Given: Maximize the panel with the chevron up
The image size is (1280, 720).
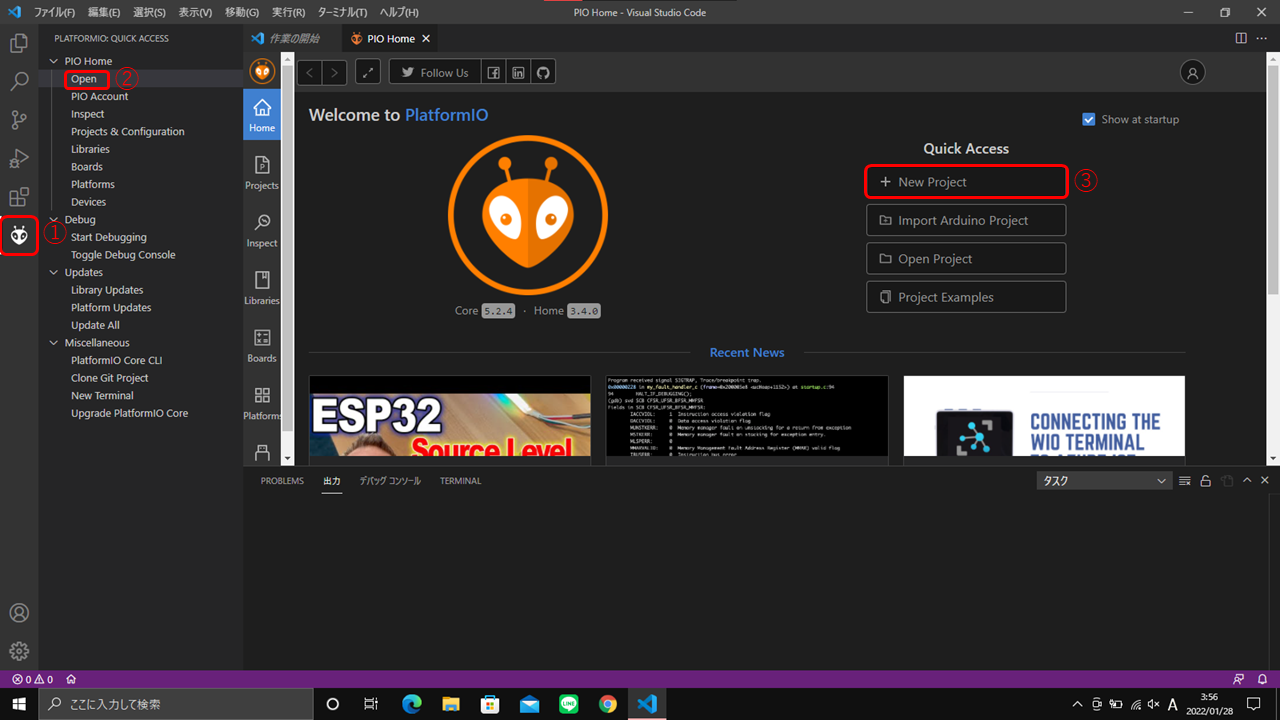Looking at the screenshot, I should [1247, 481].
